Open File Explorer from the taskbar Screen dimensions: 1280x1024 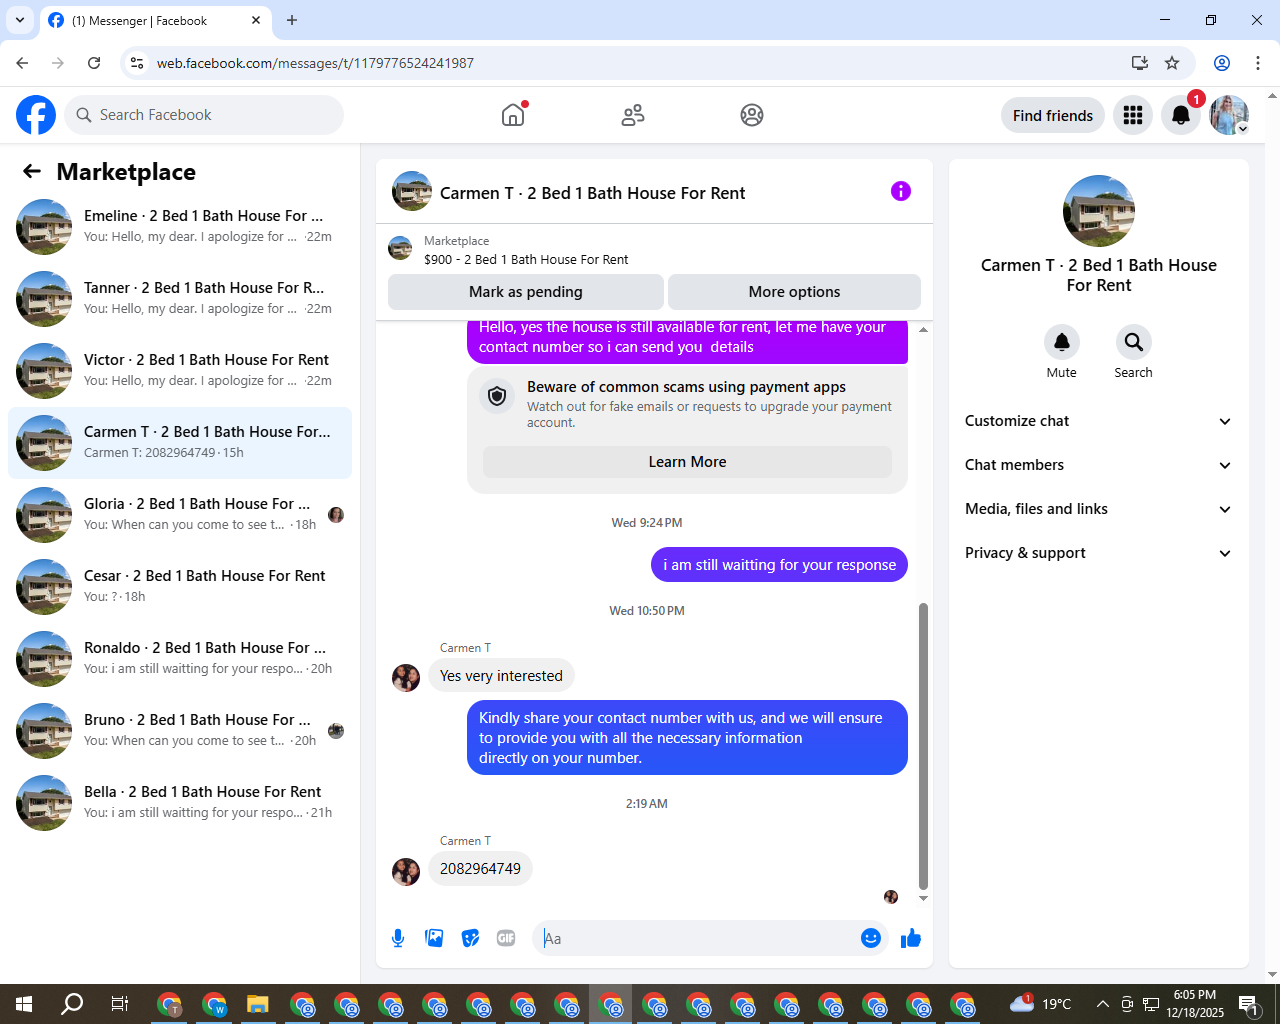tap(258, 1004)
